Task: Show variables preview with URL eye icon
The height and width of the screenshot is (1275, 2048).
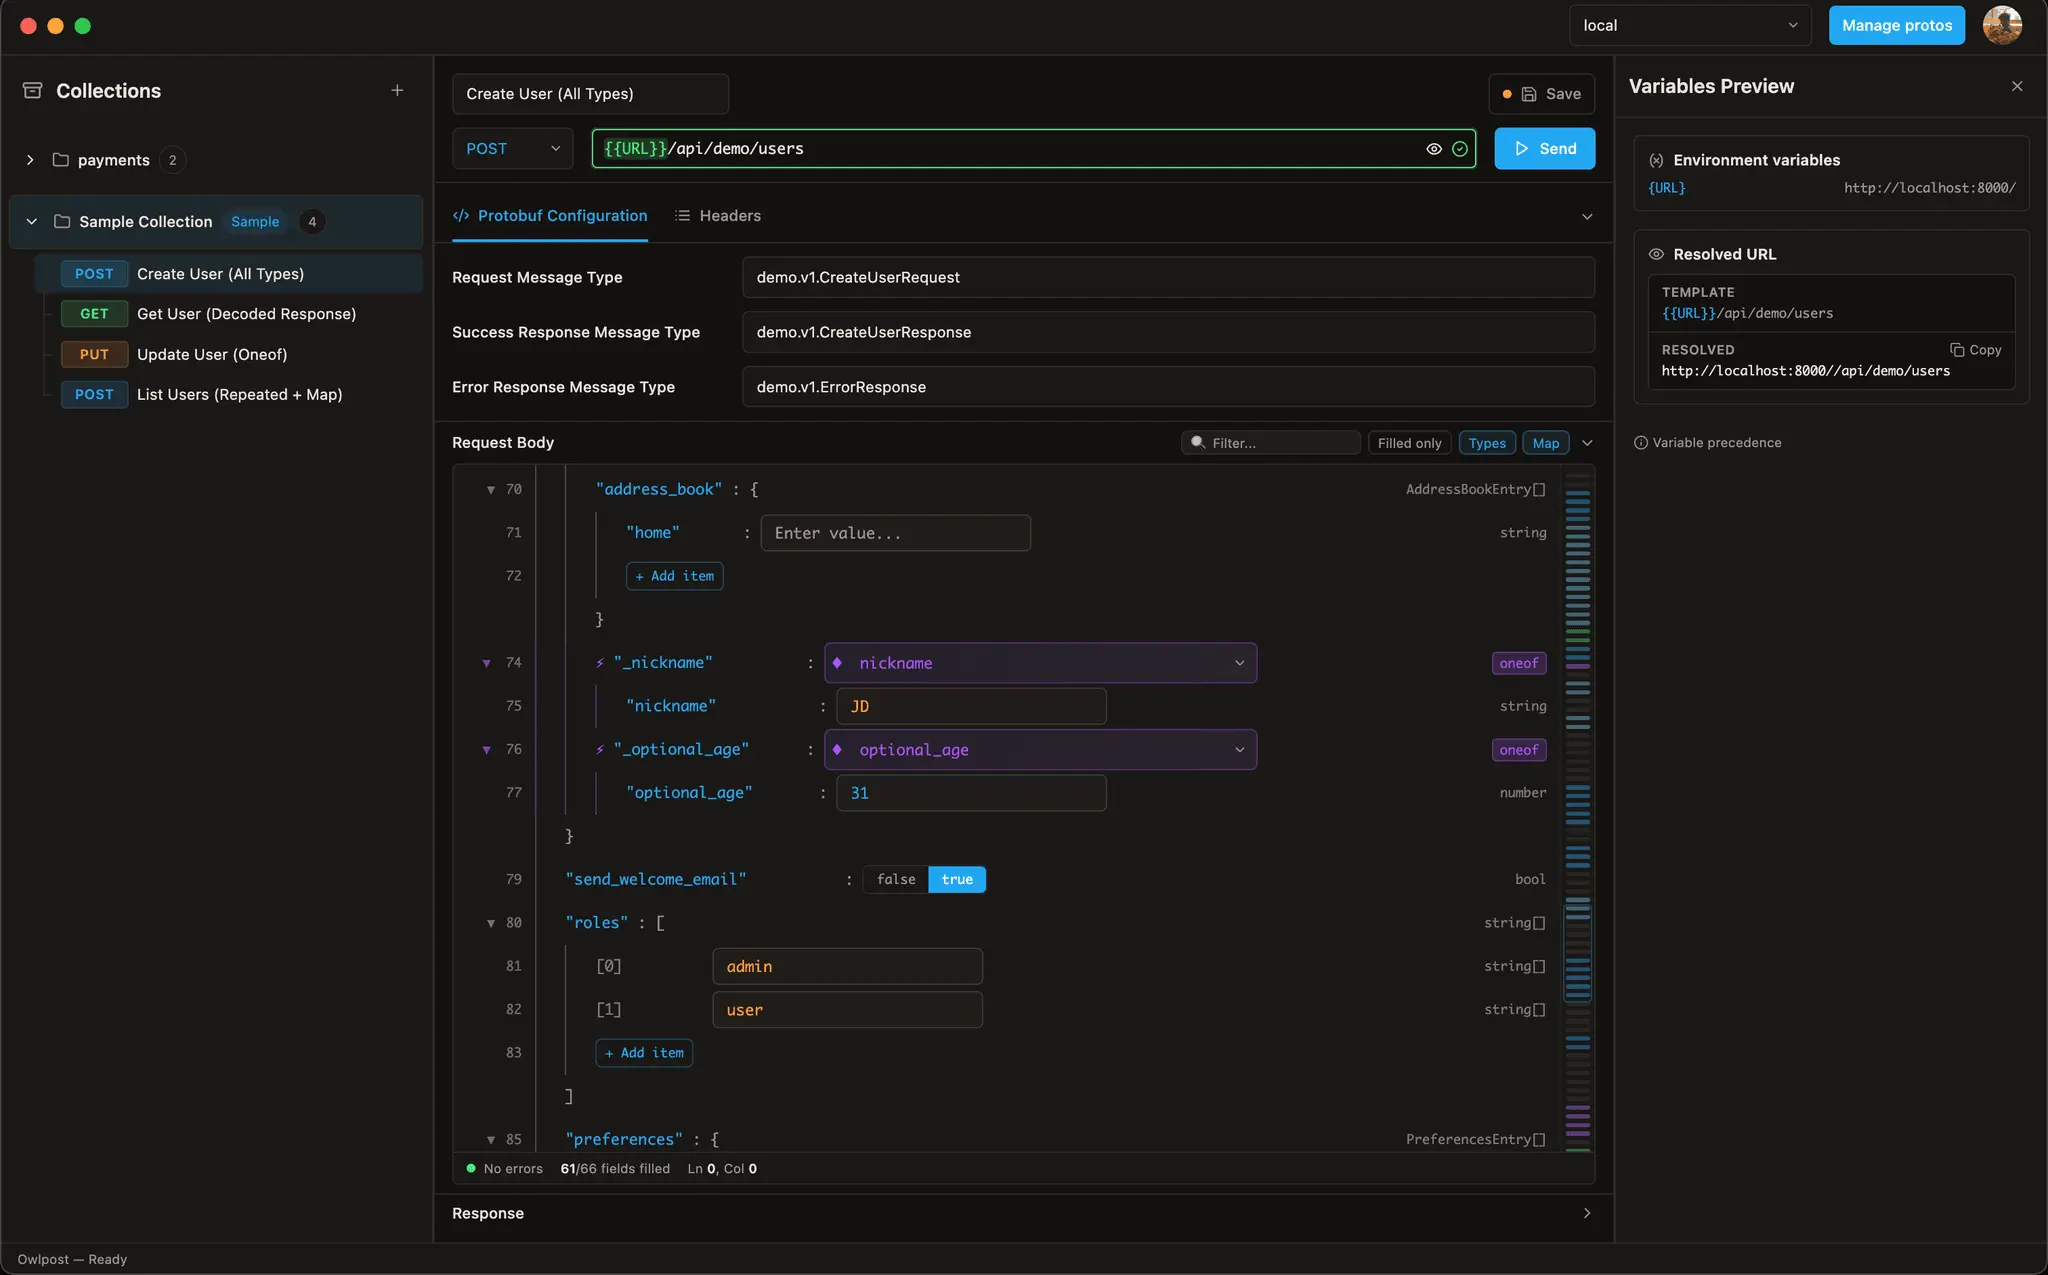Action: click(1433, 149)
